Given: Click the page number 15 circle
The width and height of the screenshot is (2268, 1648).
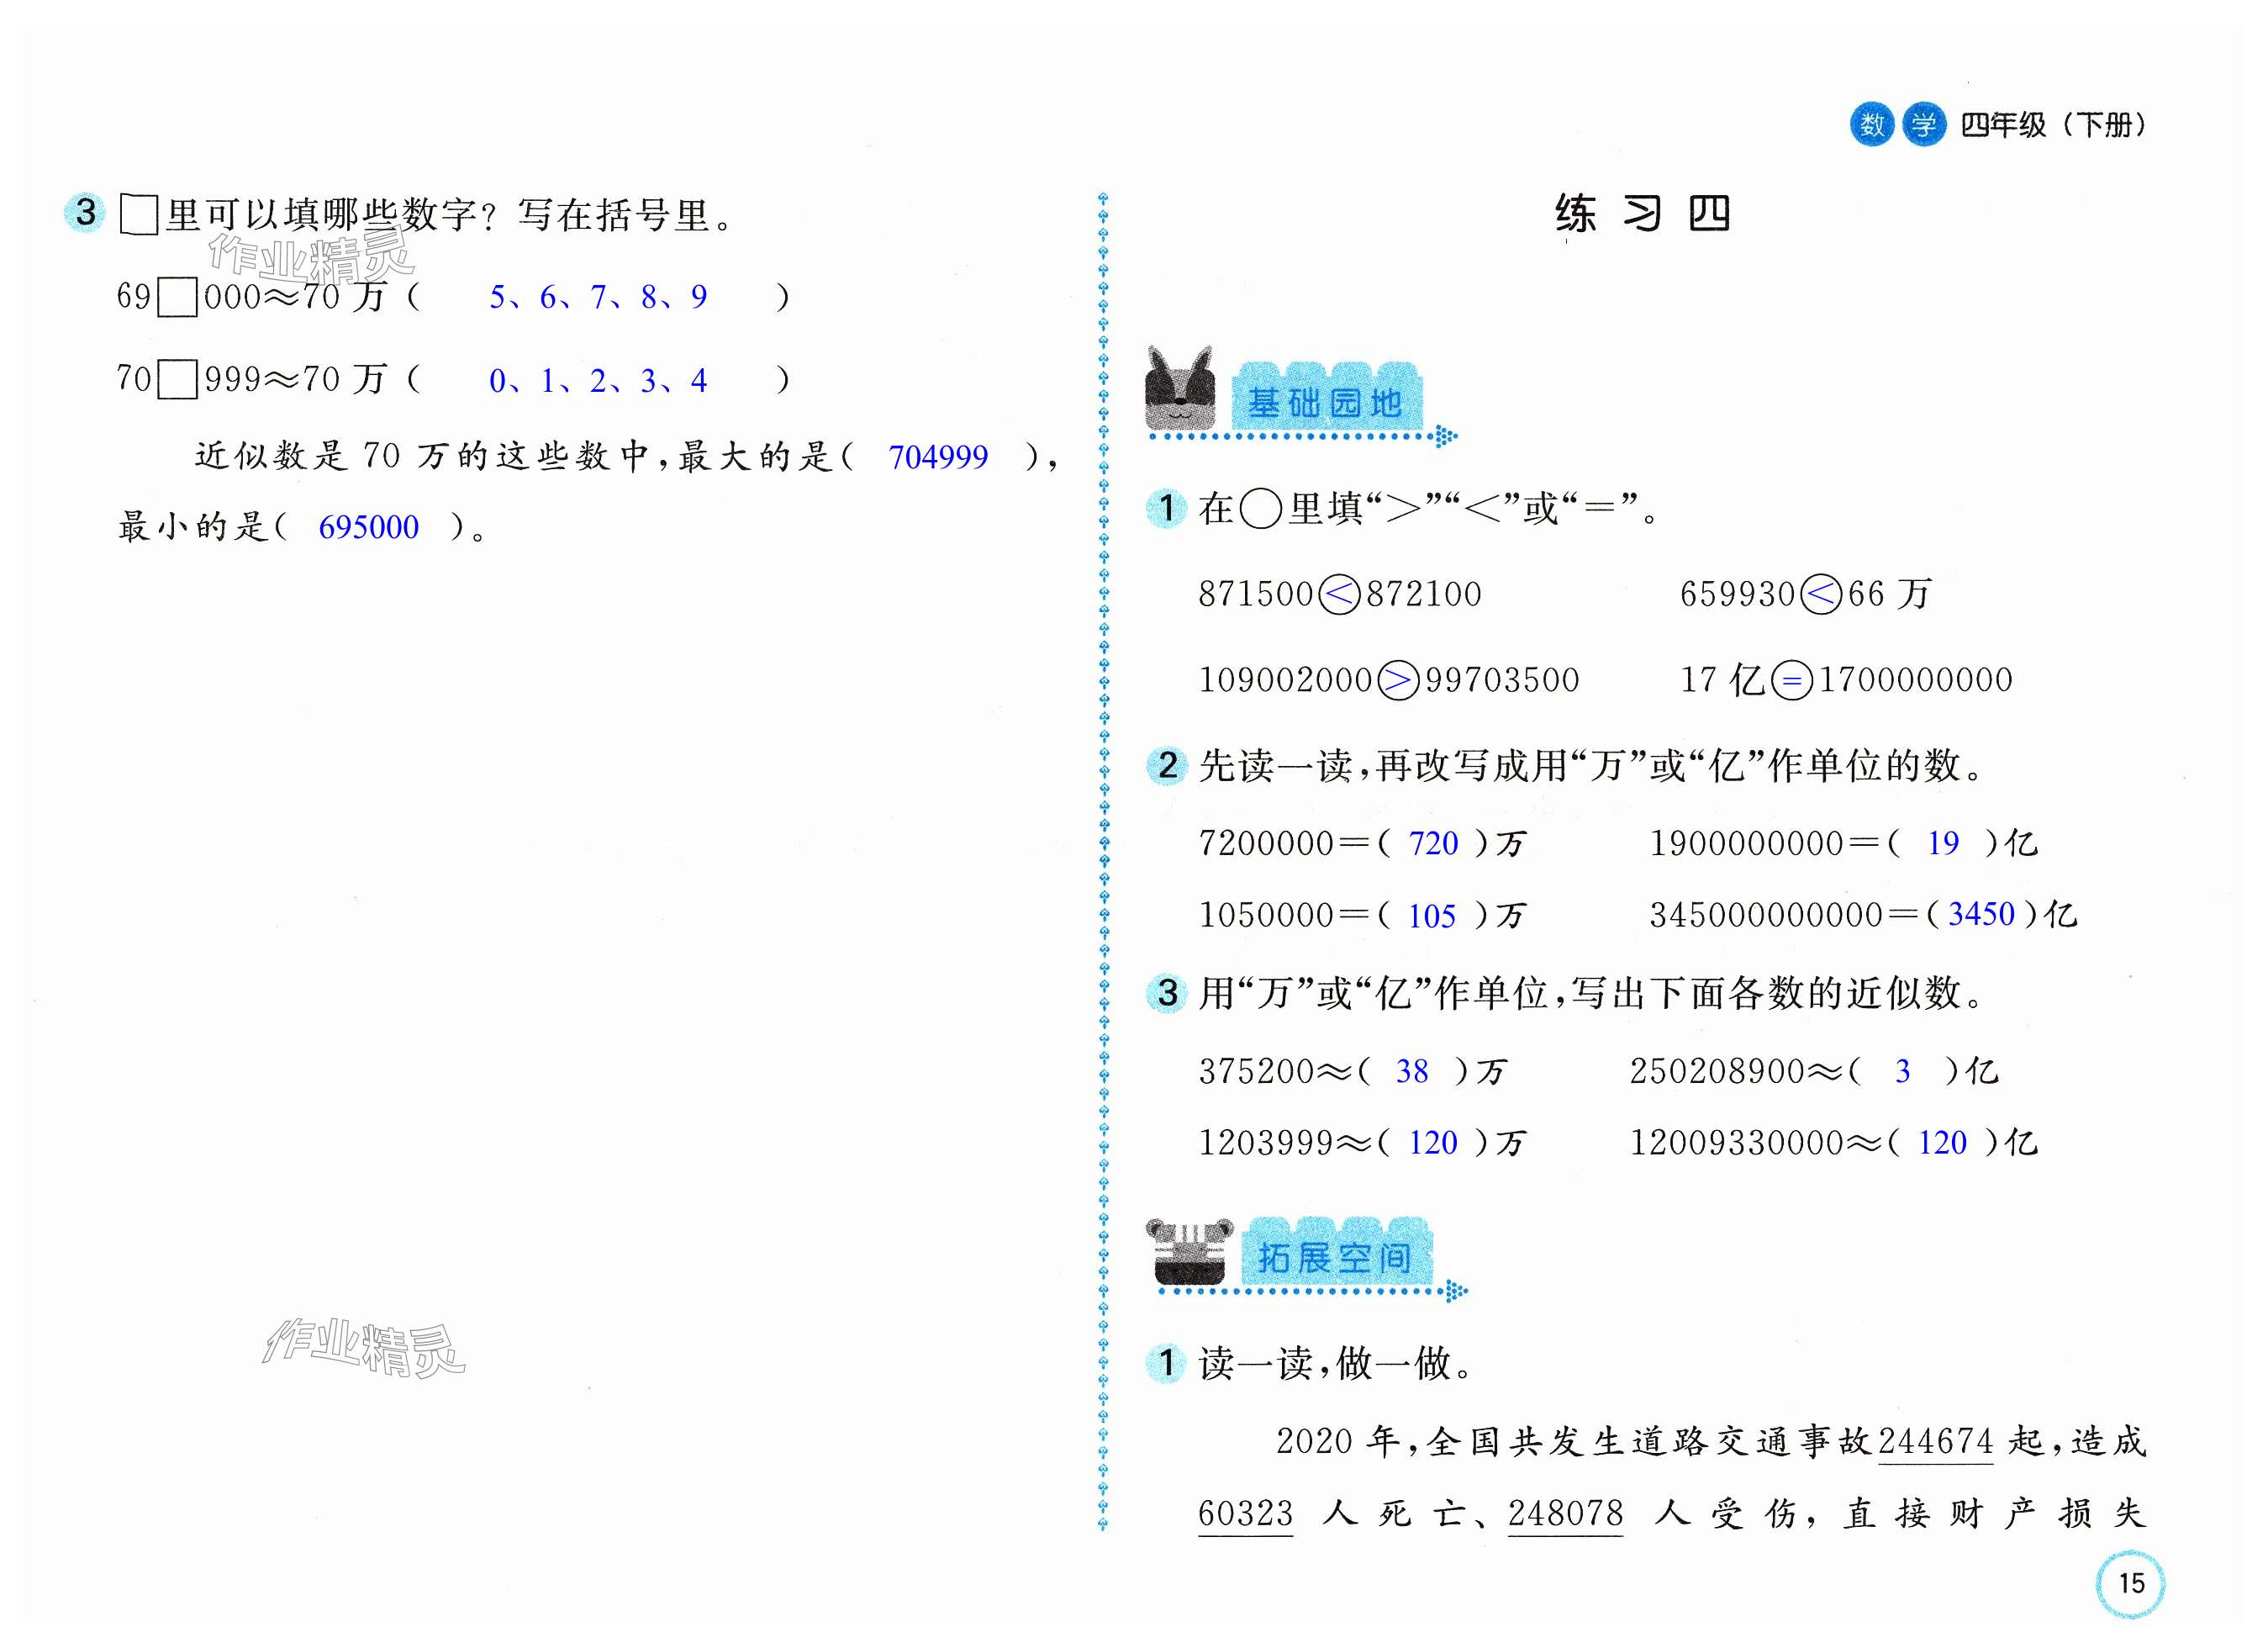Looking at the screenshot, I should tap(2129, 1583).
